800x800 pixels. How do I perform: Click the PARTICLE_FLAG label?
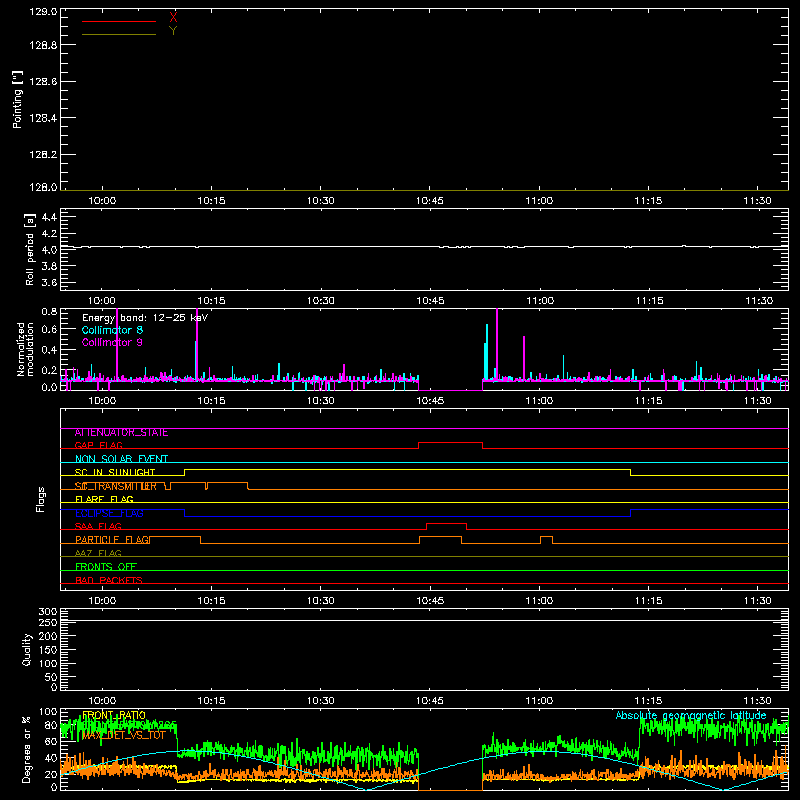tap(113, 540)
